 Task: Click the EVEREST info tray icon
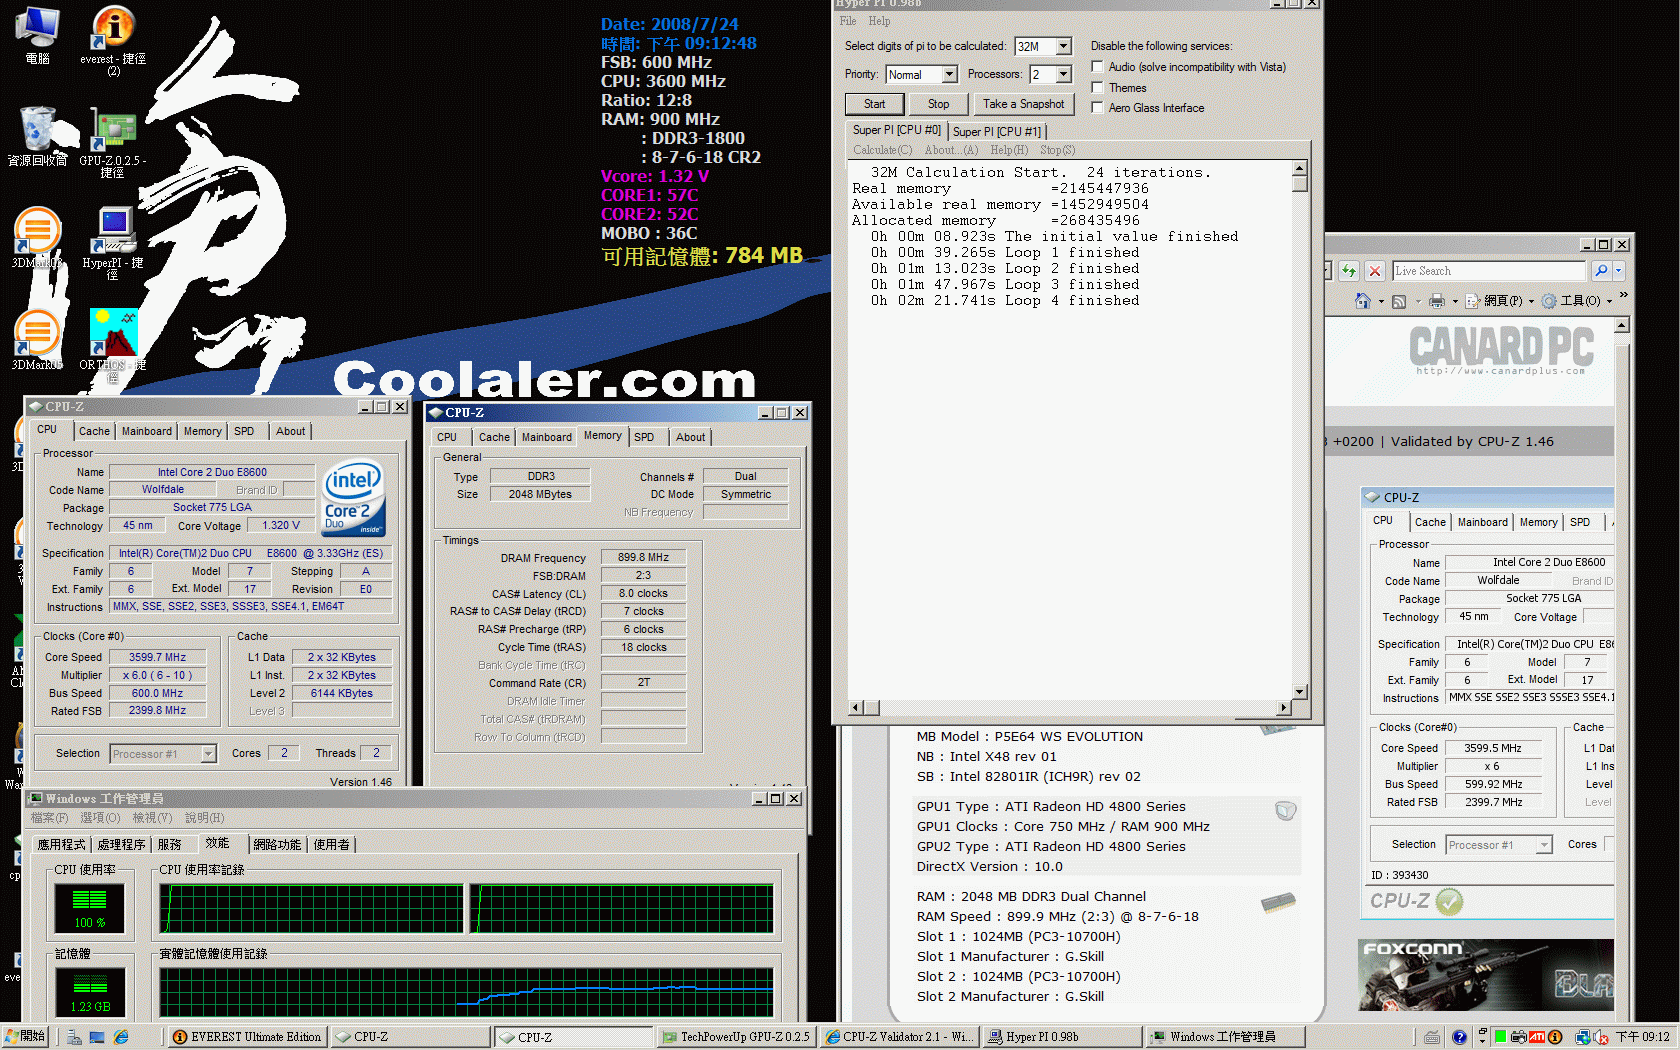pyautogui.click(x=1555, y=1037)
